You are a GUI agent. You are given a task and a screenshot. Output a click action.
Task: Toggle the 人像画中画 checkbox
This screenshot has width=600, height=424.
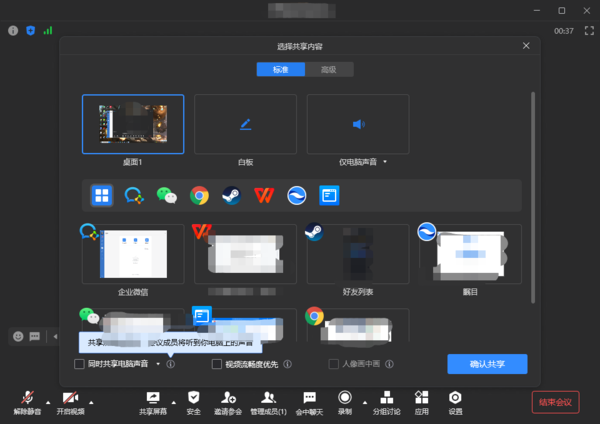coord(335,365)
